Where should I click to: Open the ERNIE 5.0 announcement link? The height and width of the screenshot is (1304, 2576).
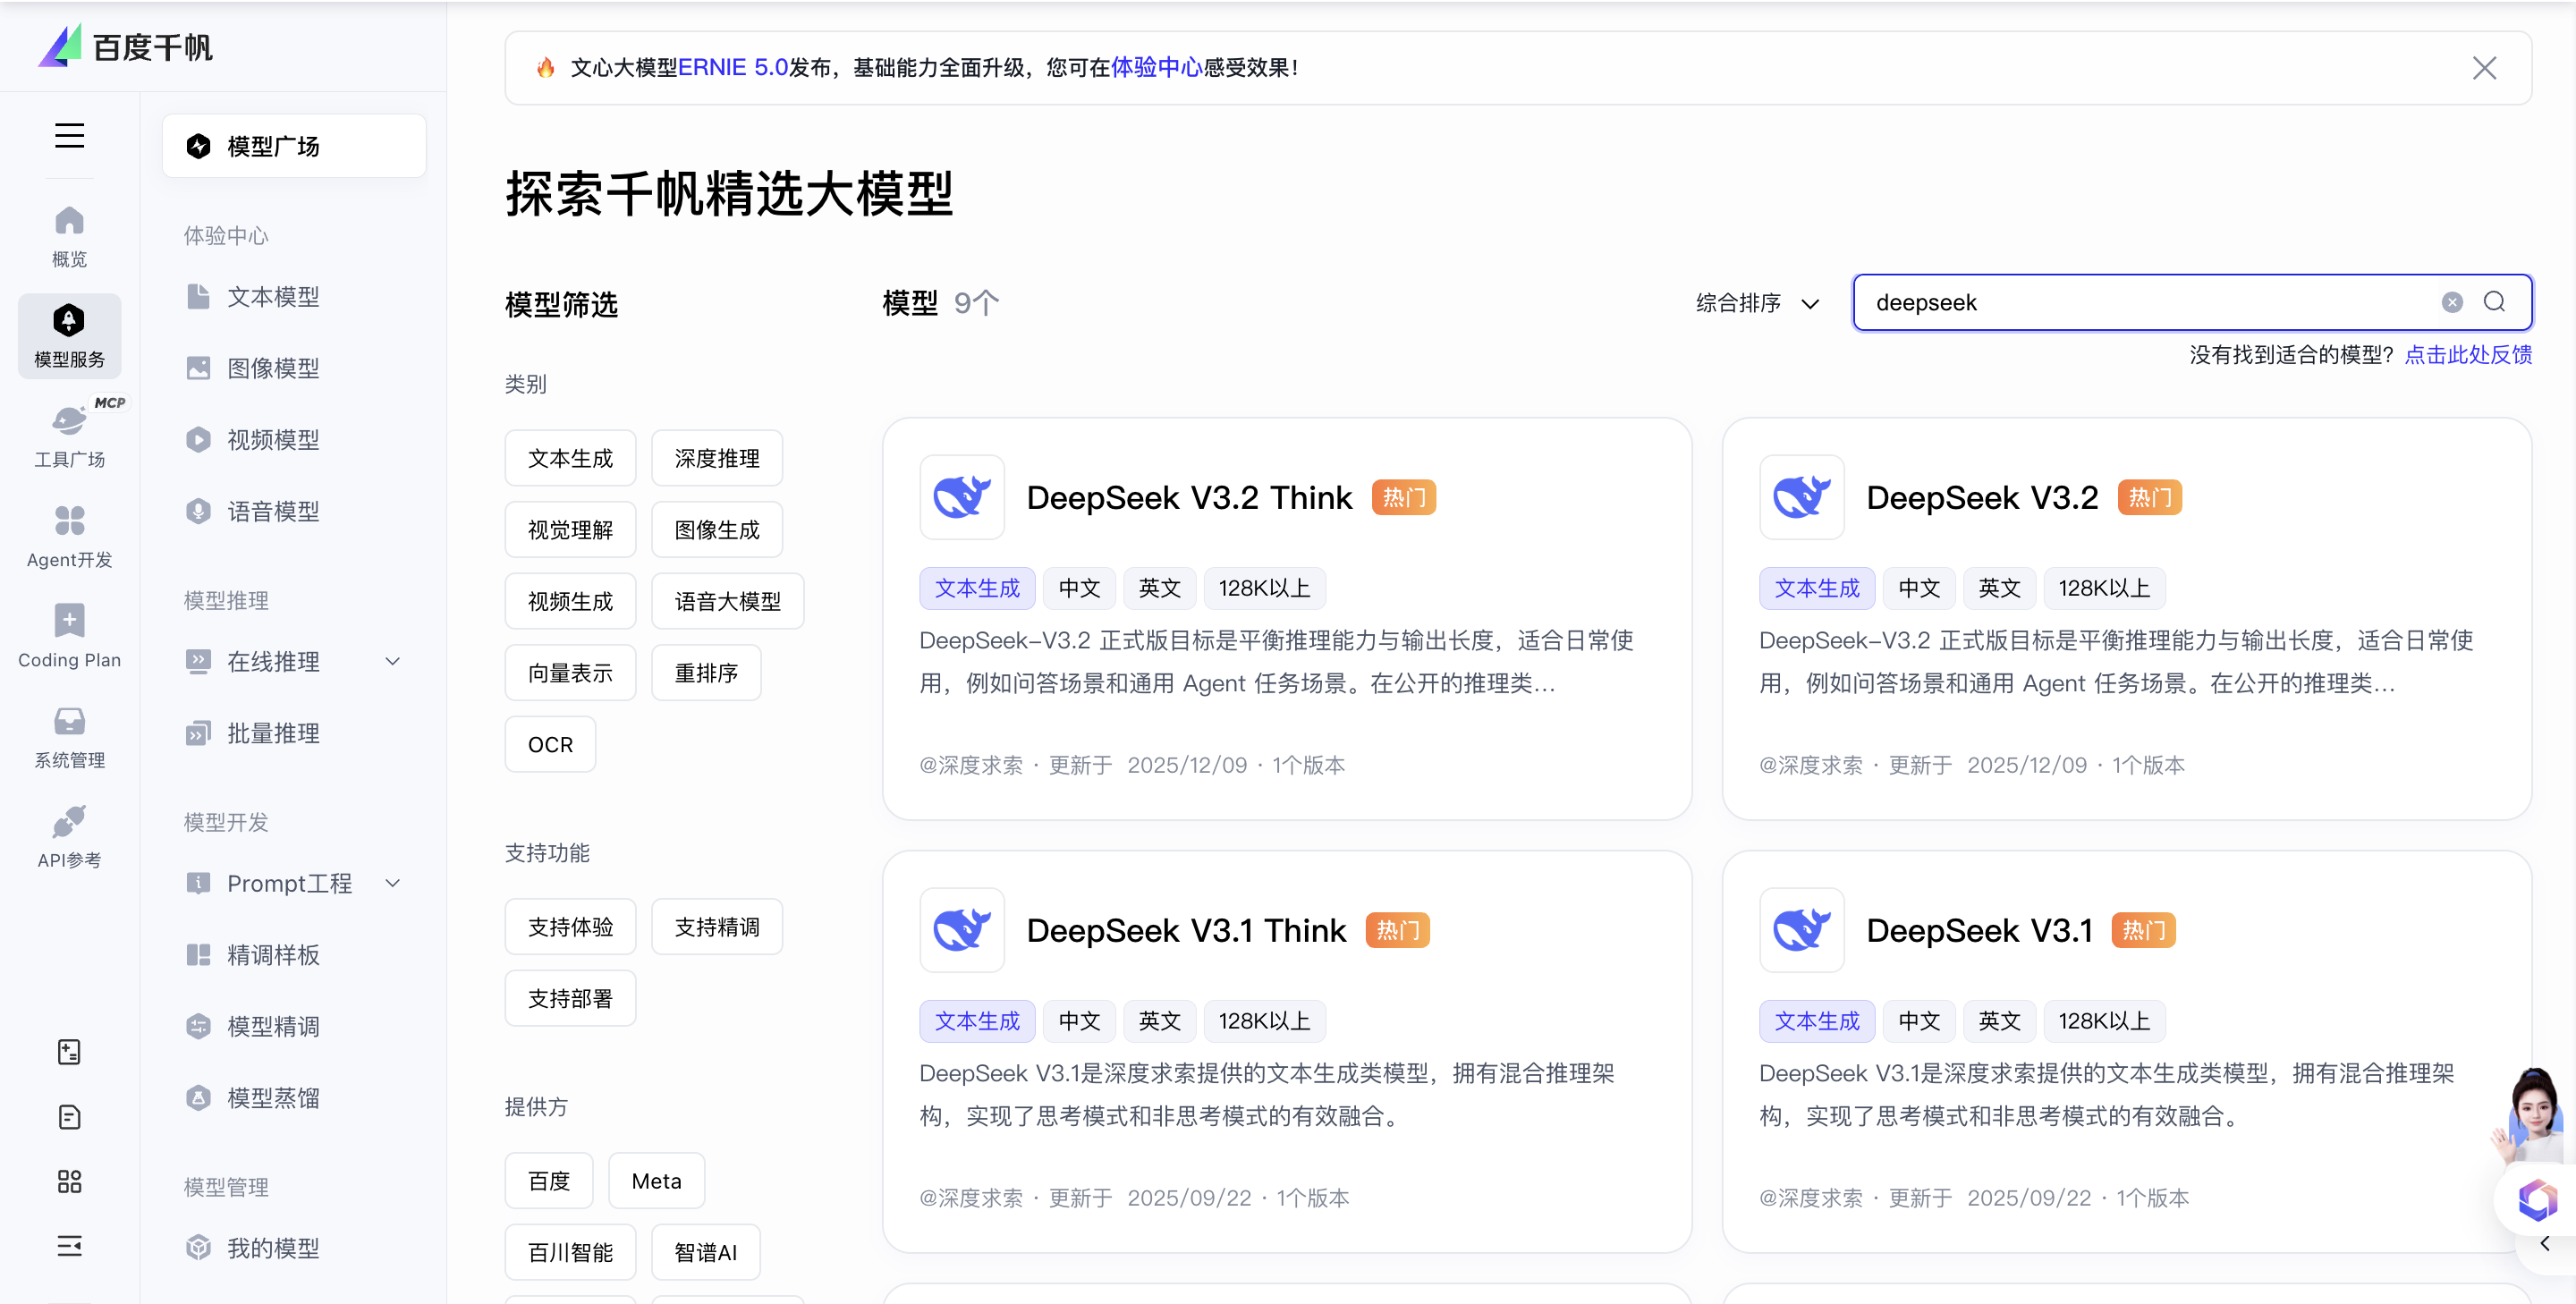click(733, 67)
